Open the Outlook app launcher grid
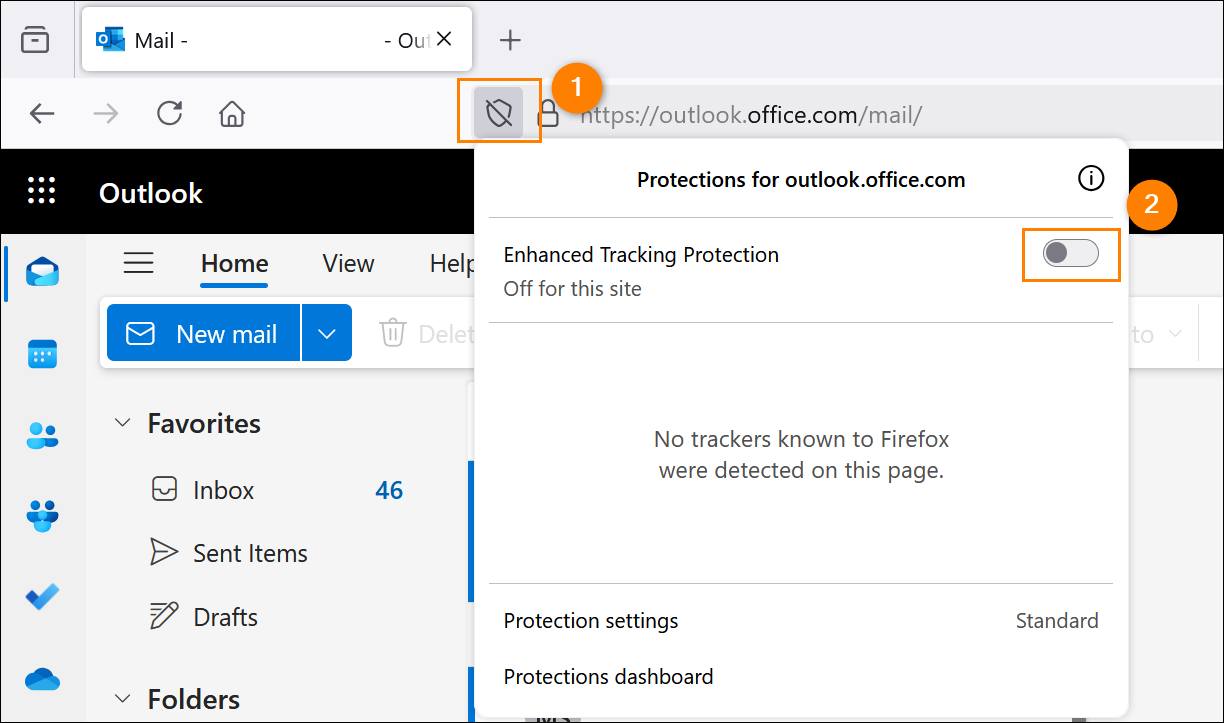Screen dimensions: 1224x723 [42, 192]
